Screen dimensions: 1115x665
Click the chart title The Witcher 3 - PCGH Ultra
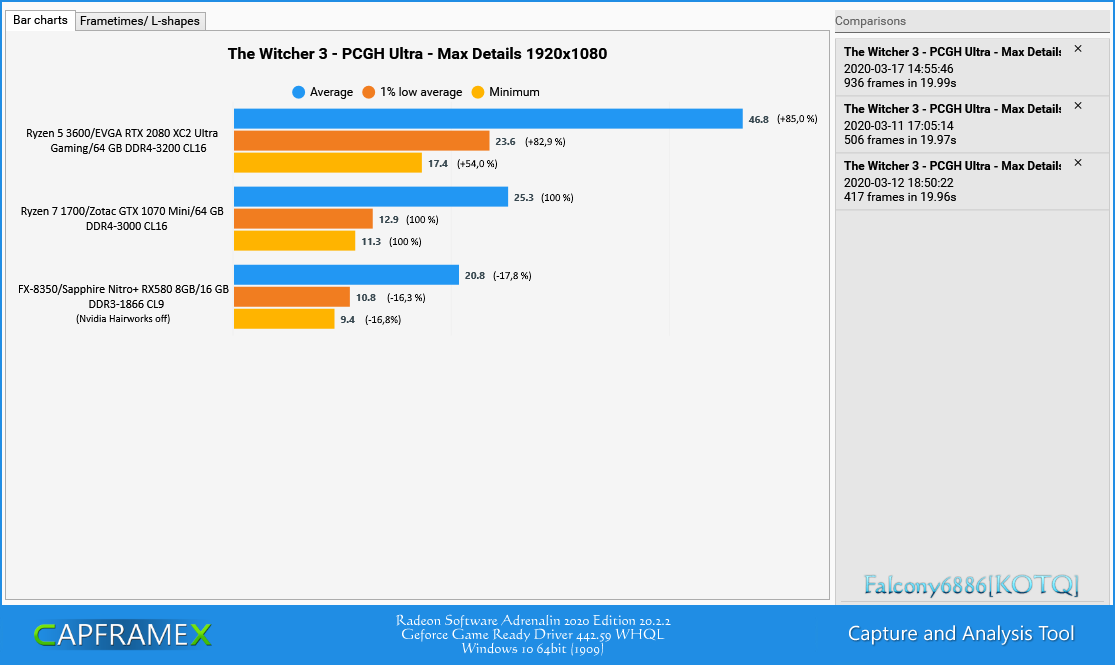417,54
